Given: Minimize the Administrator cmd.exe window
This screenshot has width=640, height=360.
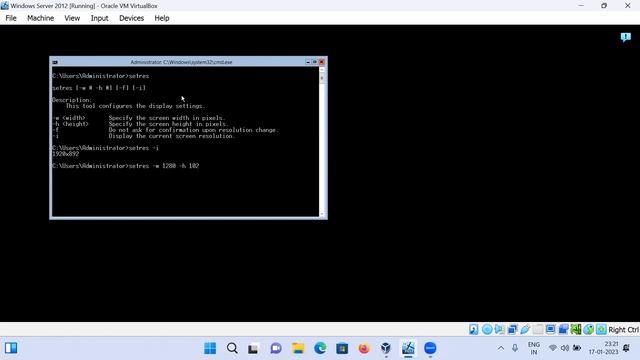Looking at the screenshot, I should point(308,62).
